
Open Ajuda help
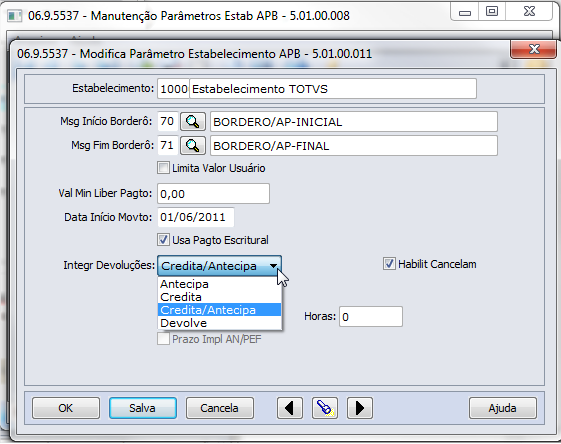pyautogui.click(x=503, y=408)
